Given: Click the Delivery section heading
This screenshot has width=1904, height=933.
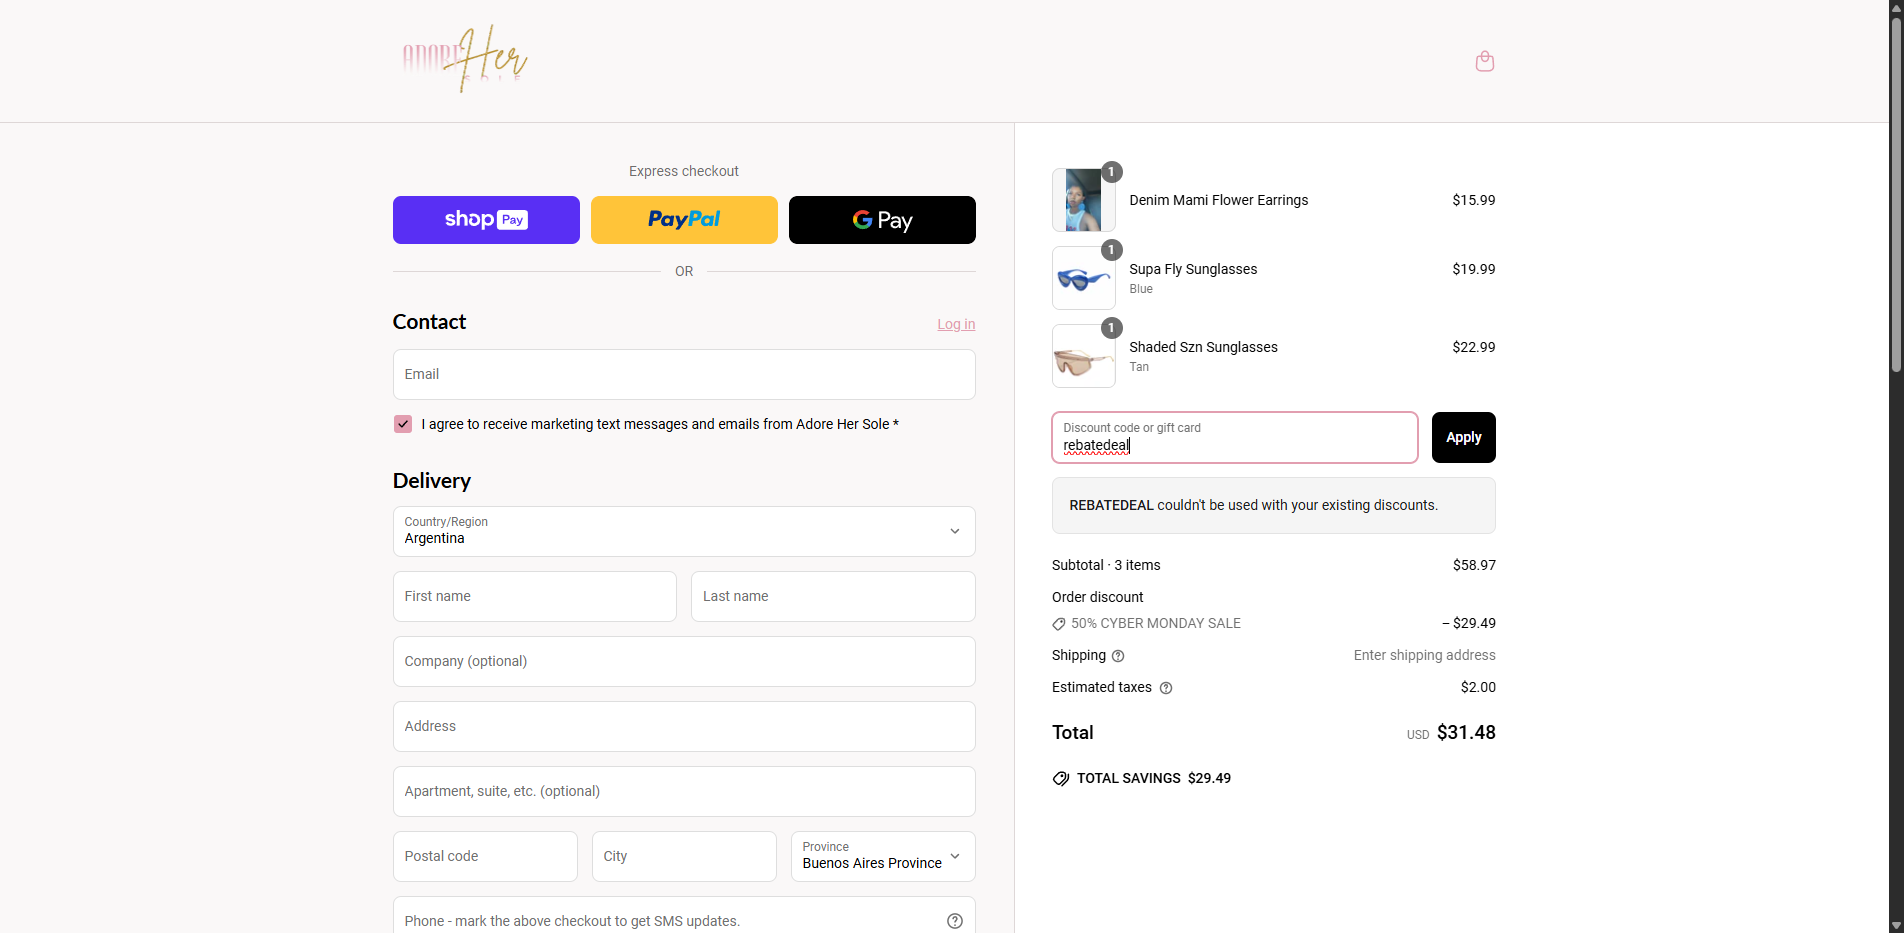Looking at the screenshot, I should click(x=431, y=481).
